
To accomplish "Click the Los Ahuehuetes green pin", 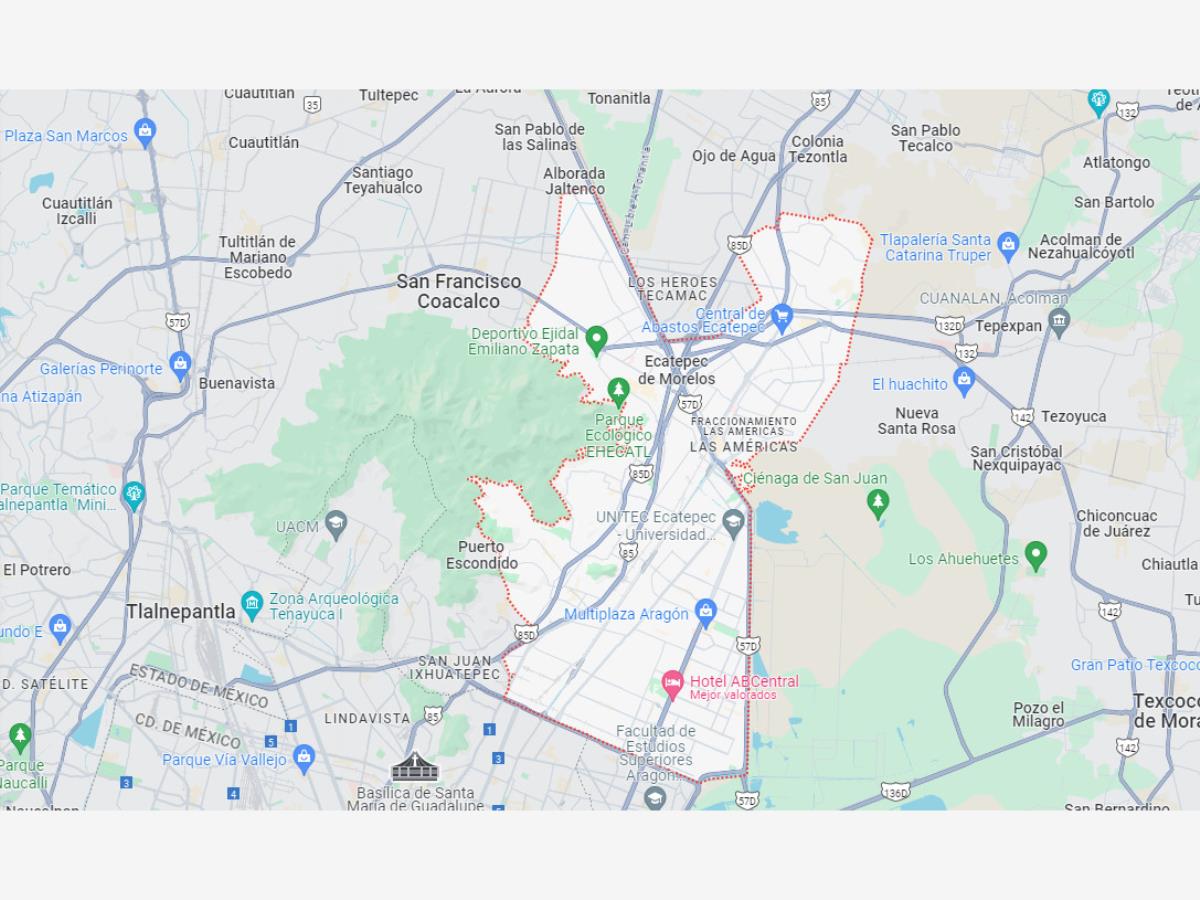I will pos(1036,556).
